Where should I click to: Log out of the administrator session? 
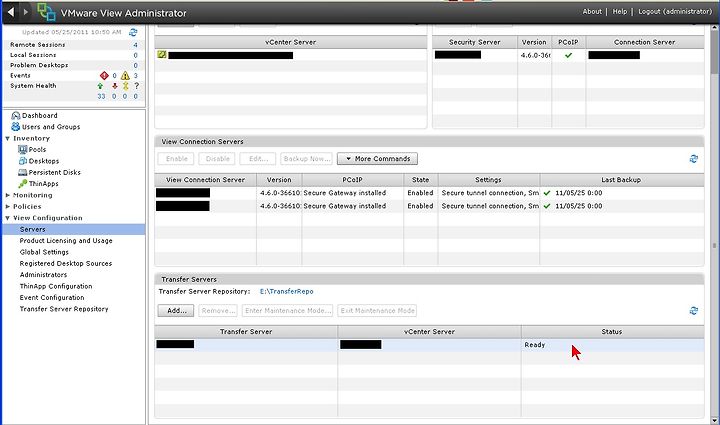pos(675,11)
